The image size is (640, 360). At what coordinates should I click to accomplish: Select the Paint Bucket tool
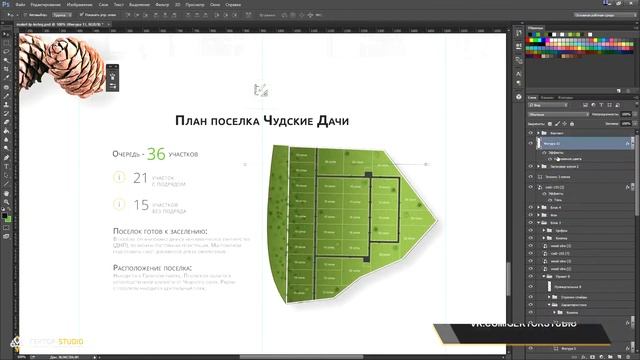click(6, 131)
